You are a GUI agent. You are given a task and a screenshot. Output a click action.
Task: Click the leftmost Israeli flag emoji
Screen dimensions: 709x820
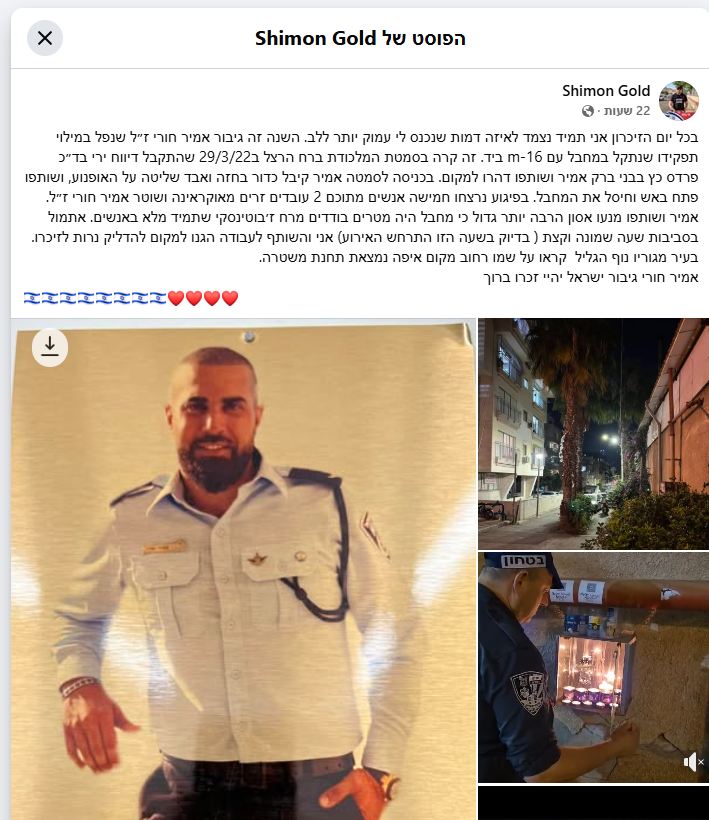(32, 298)
